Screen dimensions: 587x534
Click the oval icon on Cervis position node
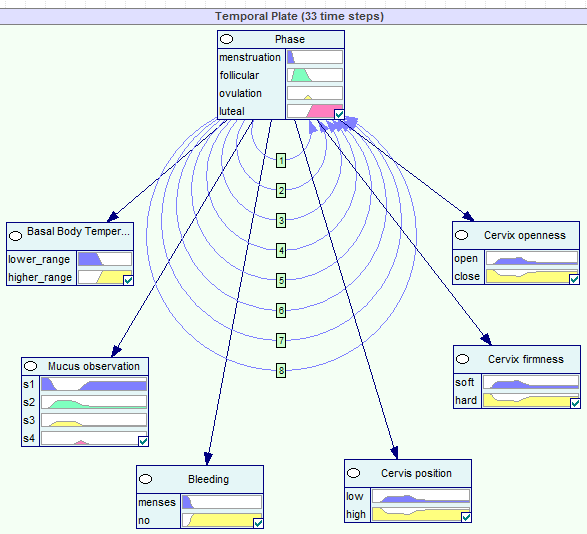353,473
